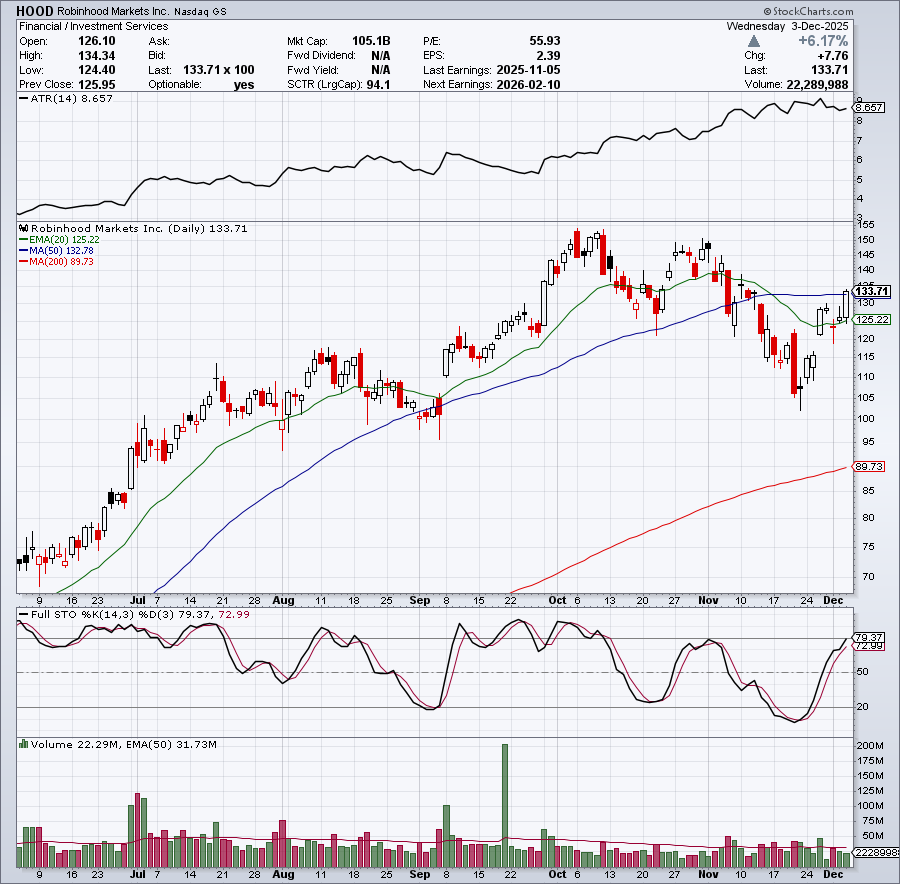Click the SCTR (LrgCap) value 94.1
The height and width of the screenshot is (884, 900).
coord(378,84)
